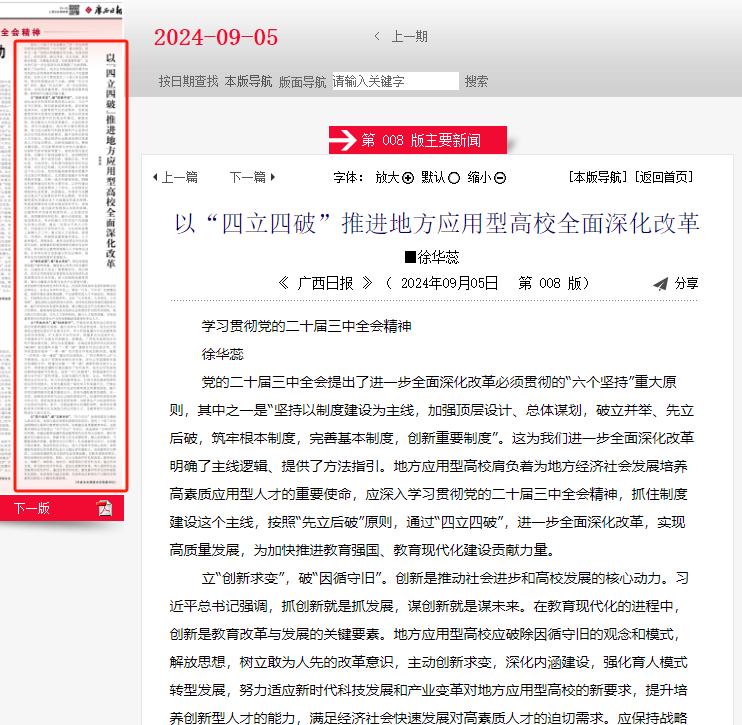
Task: Select the 默认 font size option
Action: pyautogui.click(x=454, y=178)
